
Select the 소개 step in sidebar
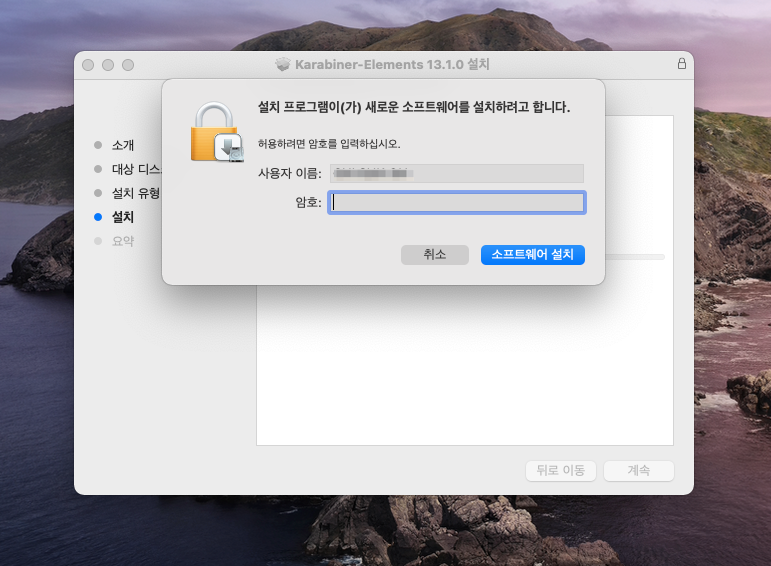(x=122, y=145)
